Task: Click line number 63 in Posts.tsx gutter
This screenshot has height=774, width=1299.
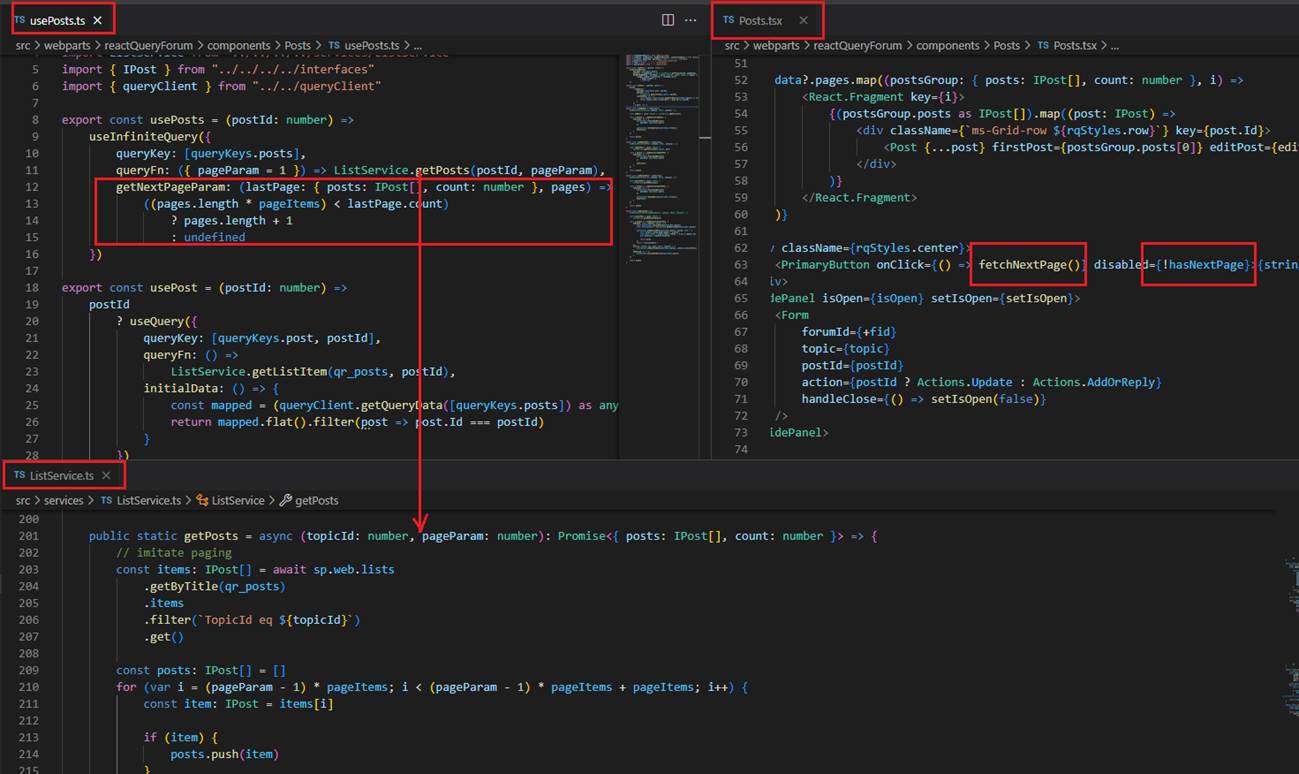Action: [x=740, y=265]
